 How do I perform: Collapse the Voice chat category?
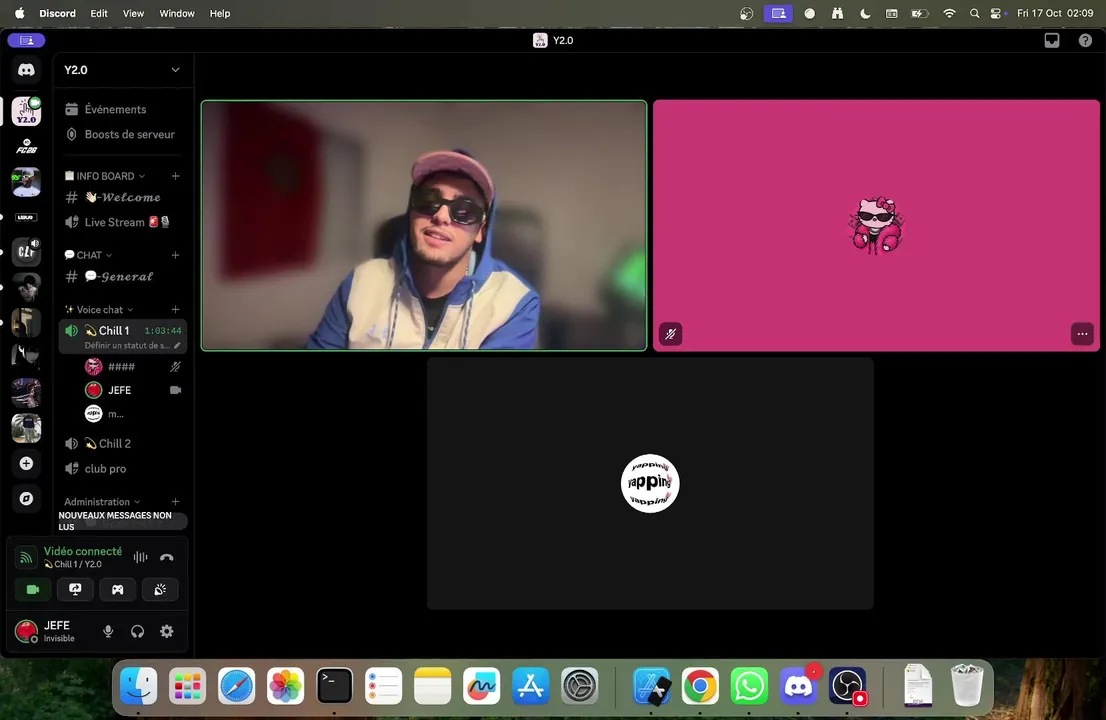coord(99,310)
